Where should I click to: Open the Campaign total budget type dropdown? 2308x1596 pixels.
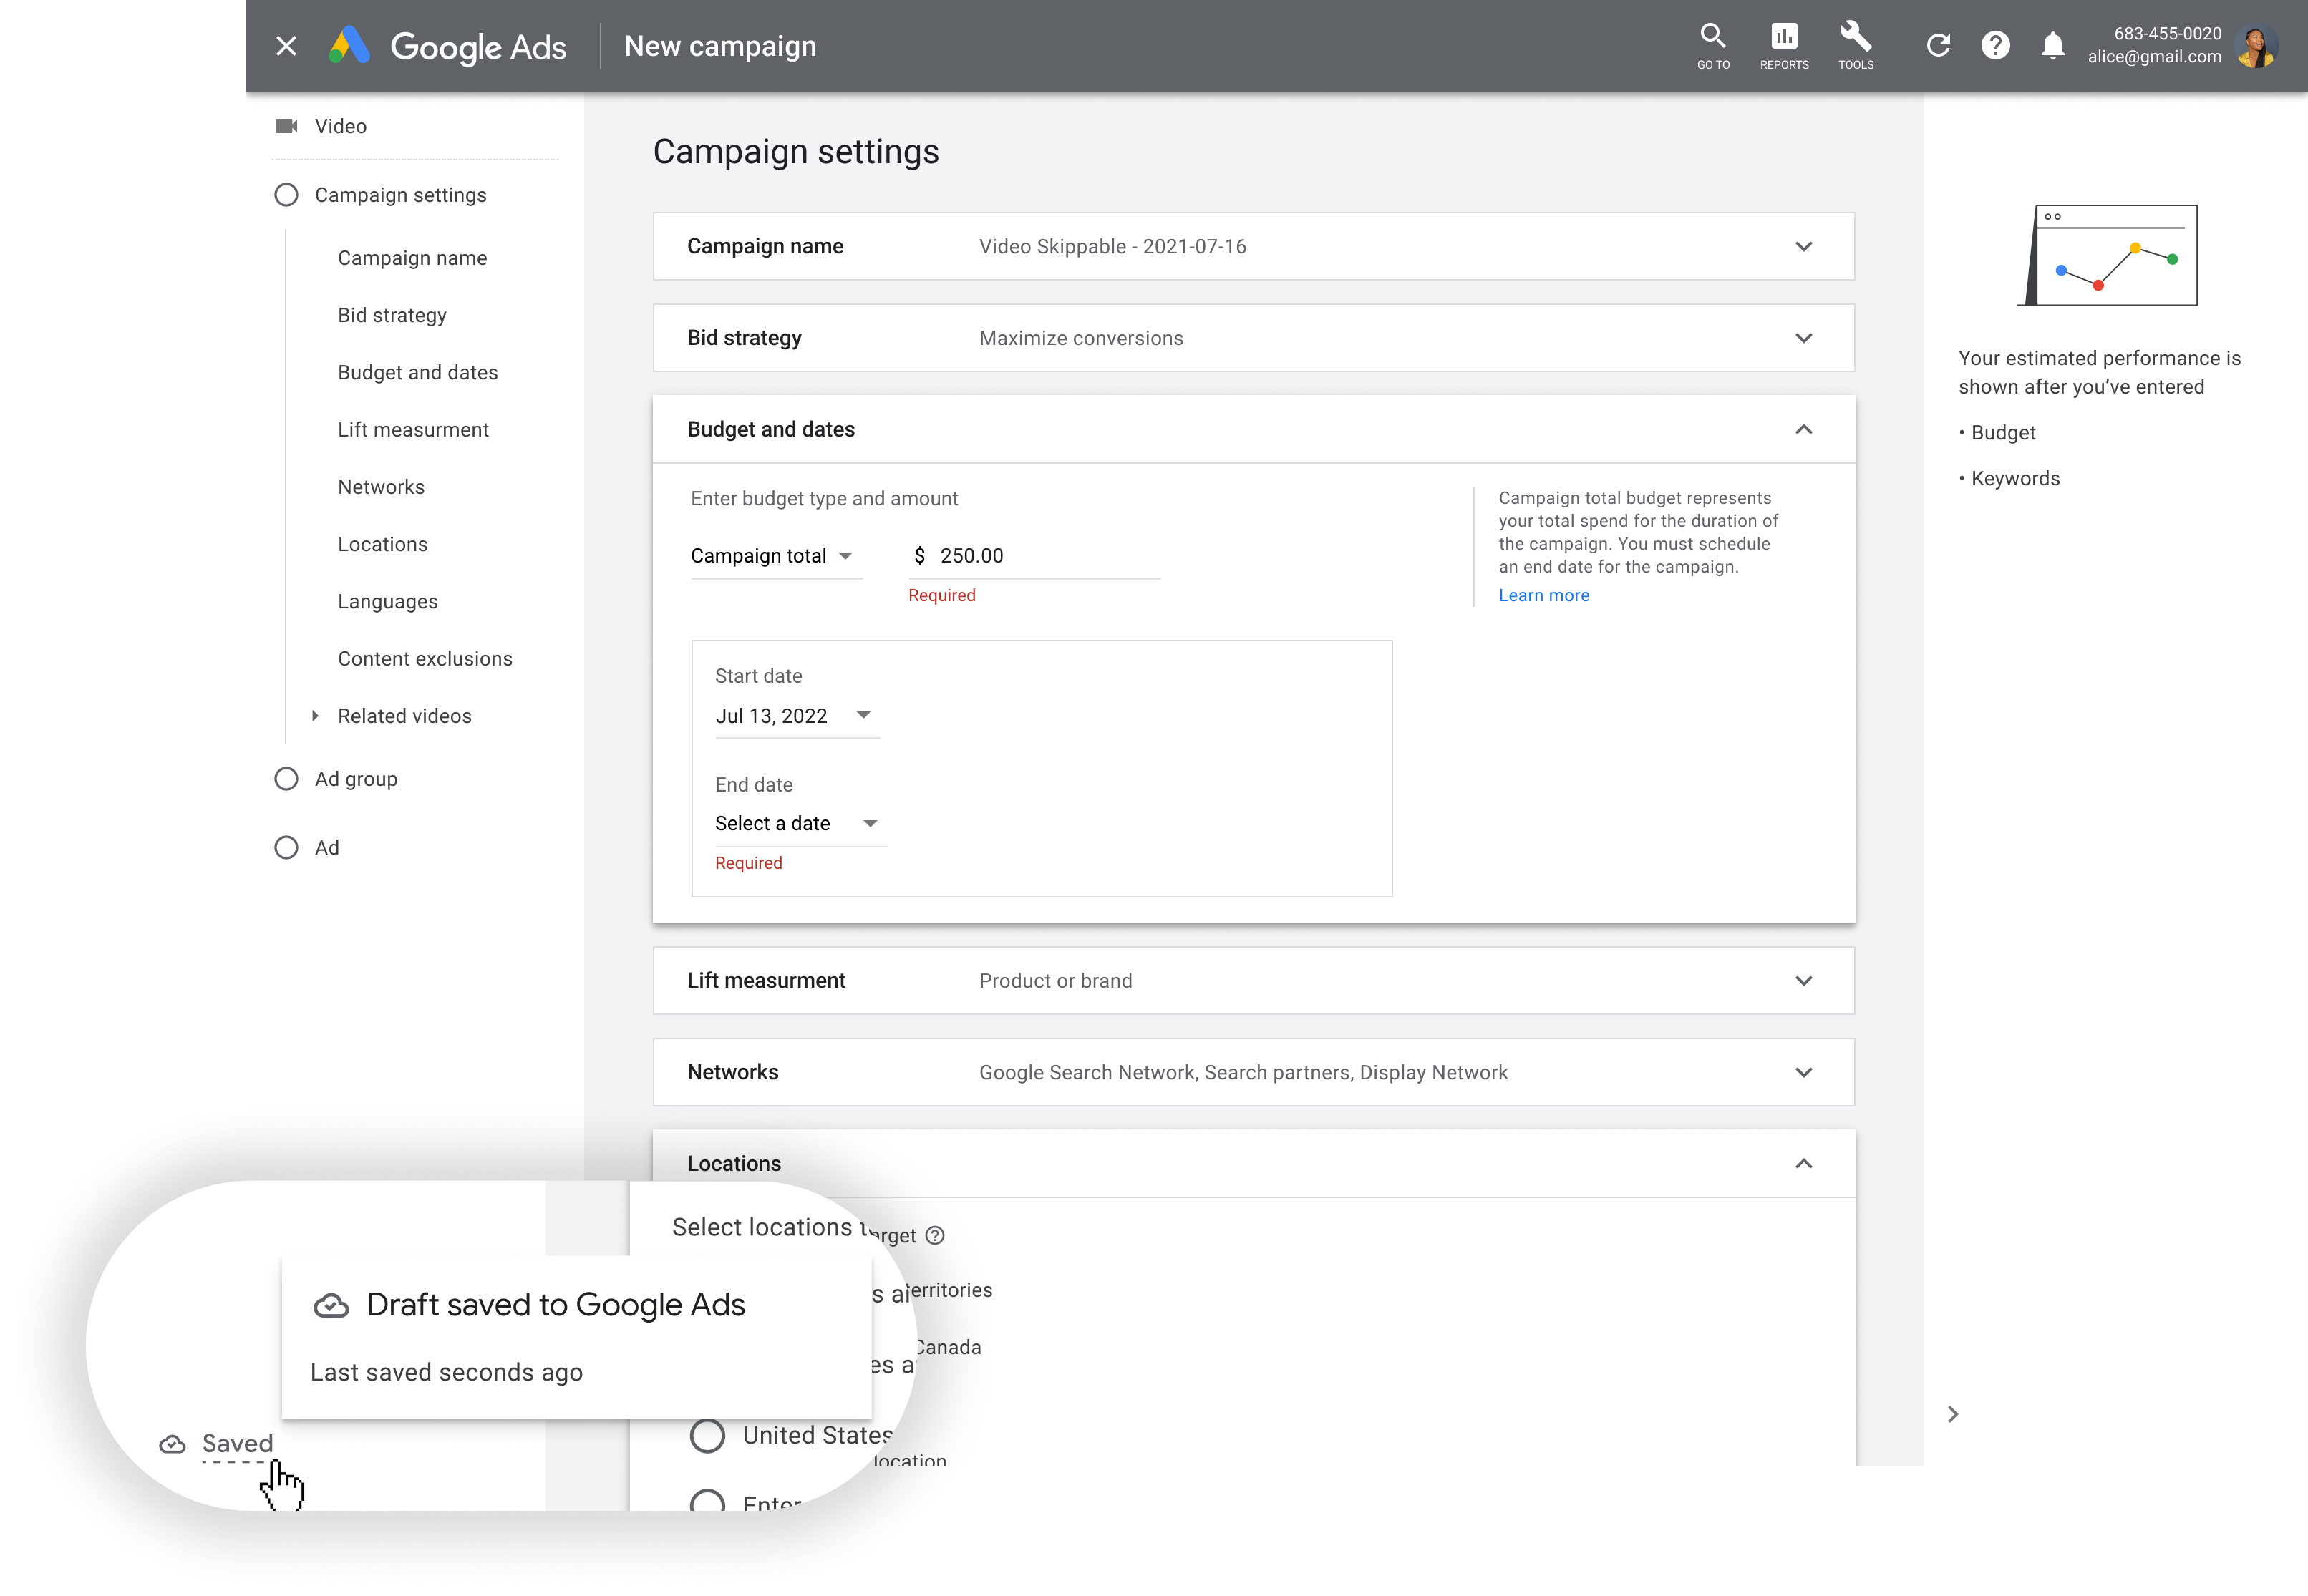point(775,556)
